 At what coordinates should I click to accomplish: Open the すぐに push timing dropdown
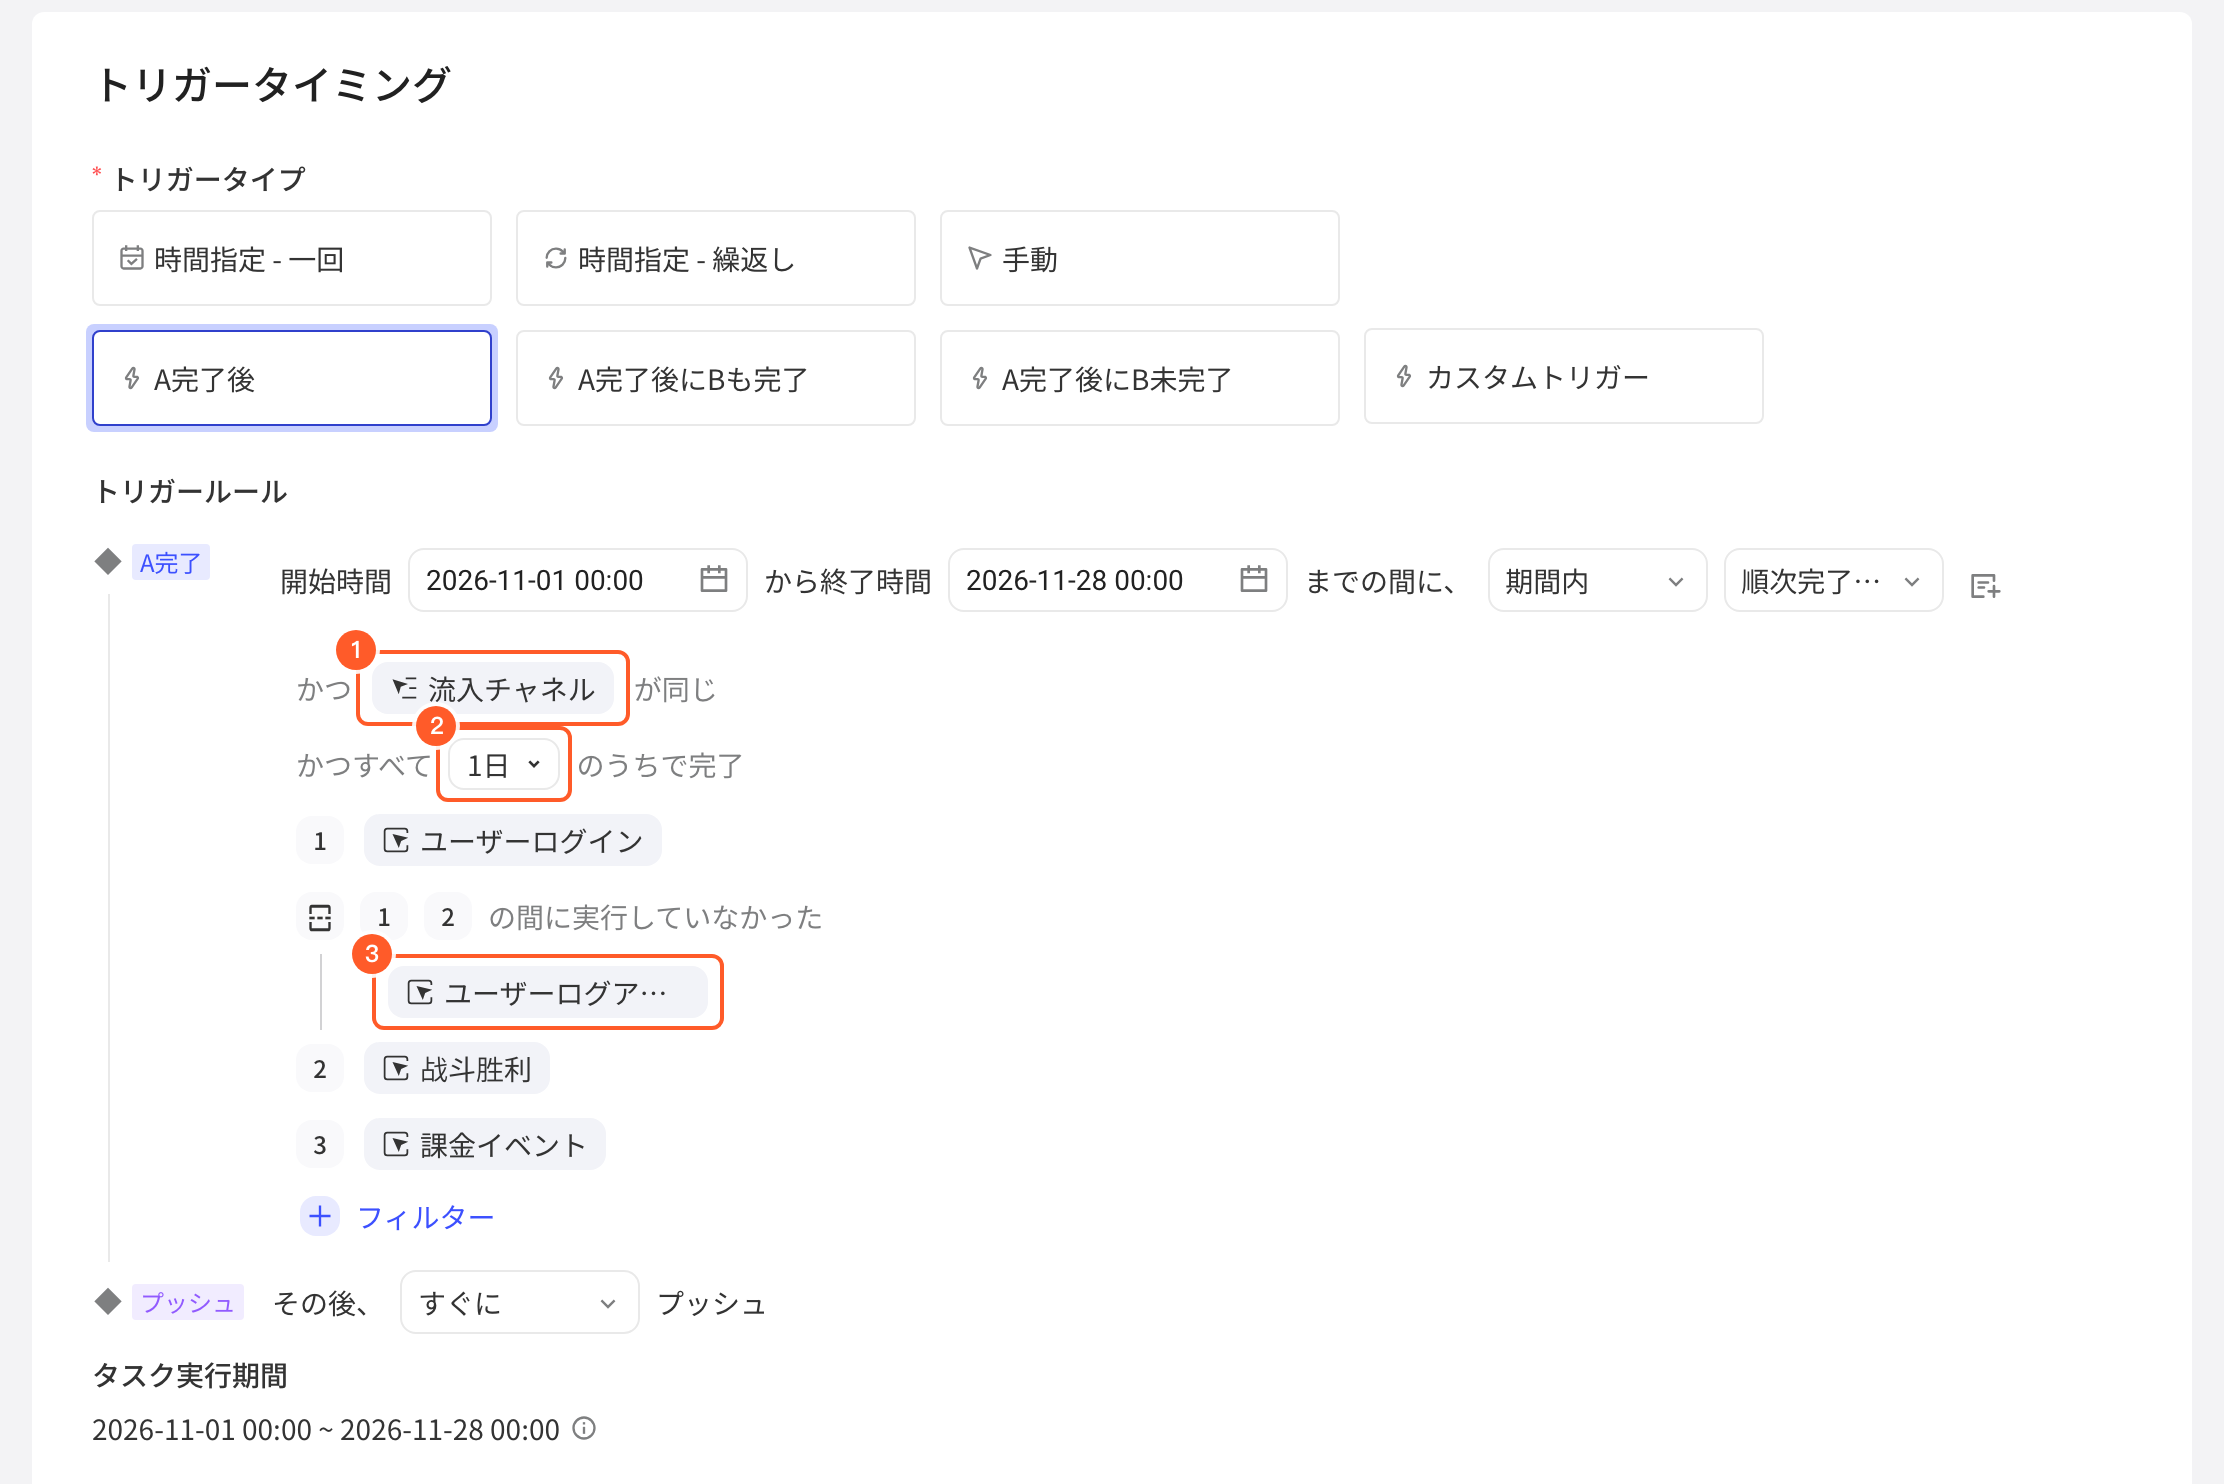coord(519,1302)
